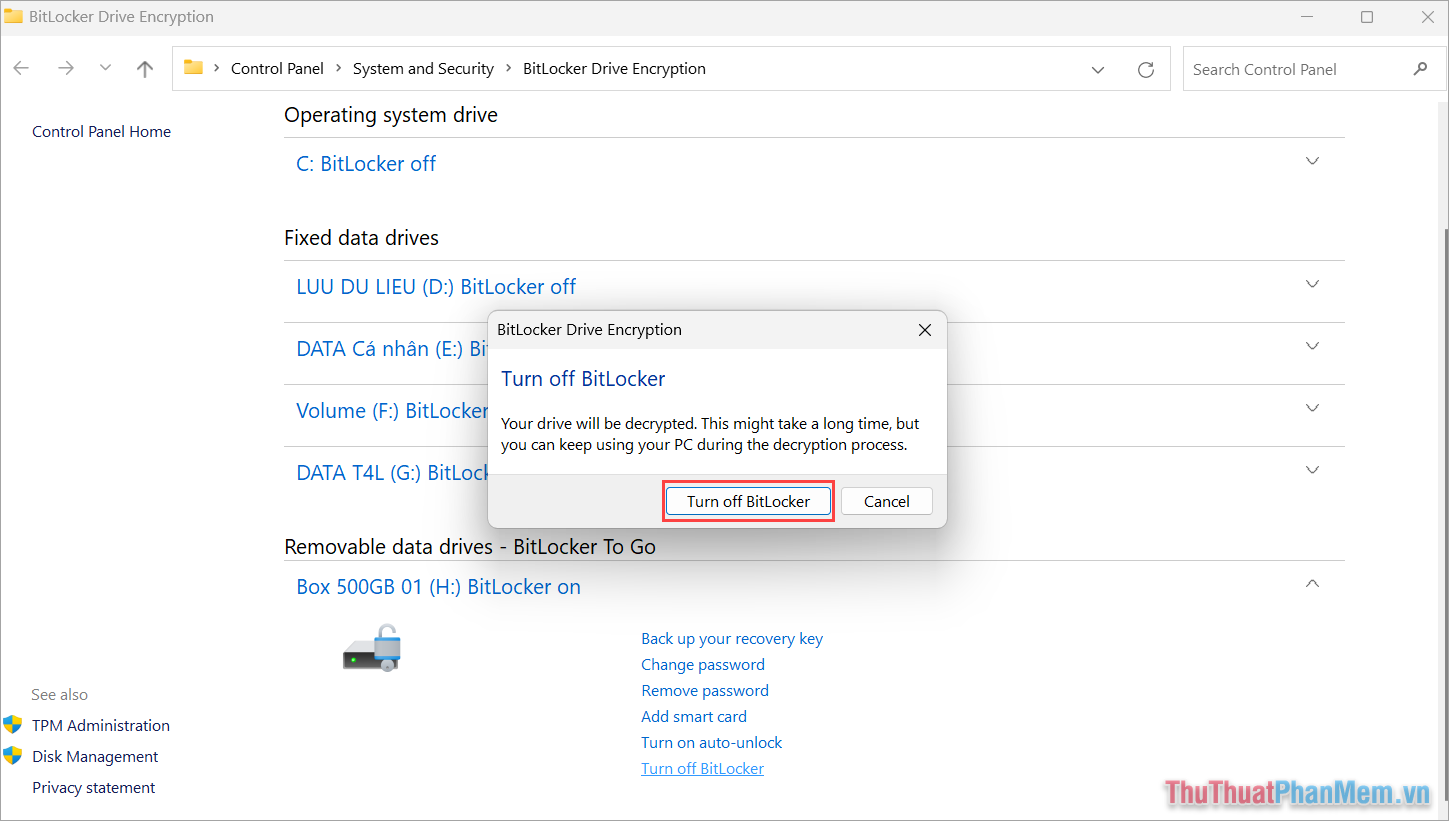Confirm with the Turn off BitLocker button
Image resolution: width=1449 pixels, height=821 pixels.
(748, 500)
